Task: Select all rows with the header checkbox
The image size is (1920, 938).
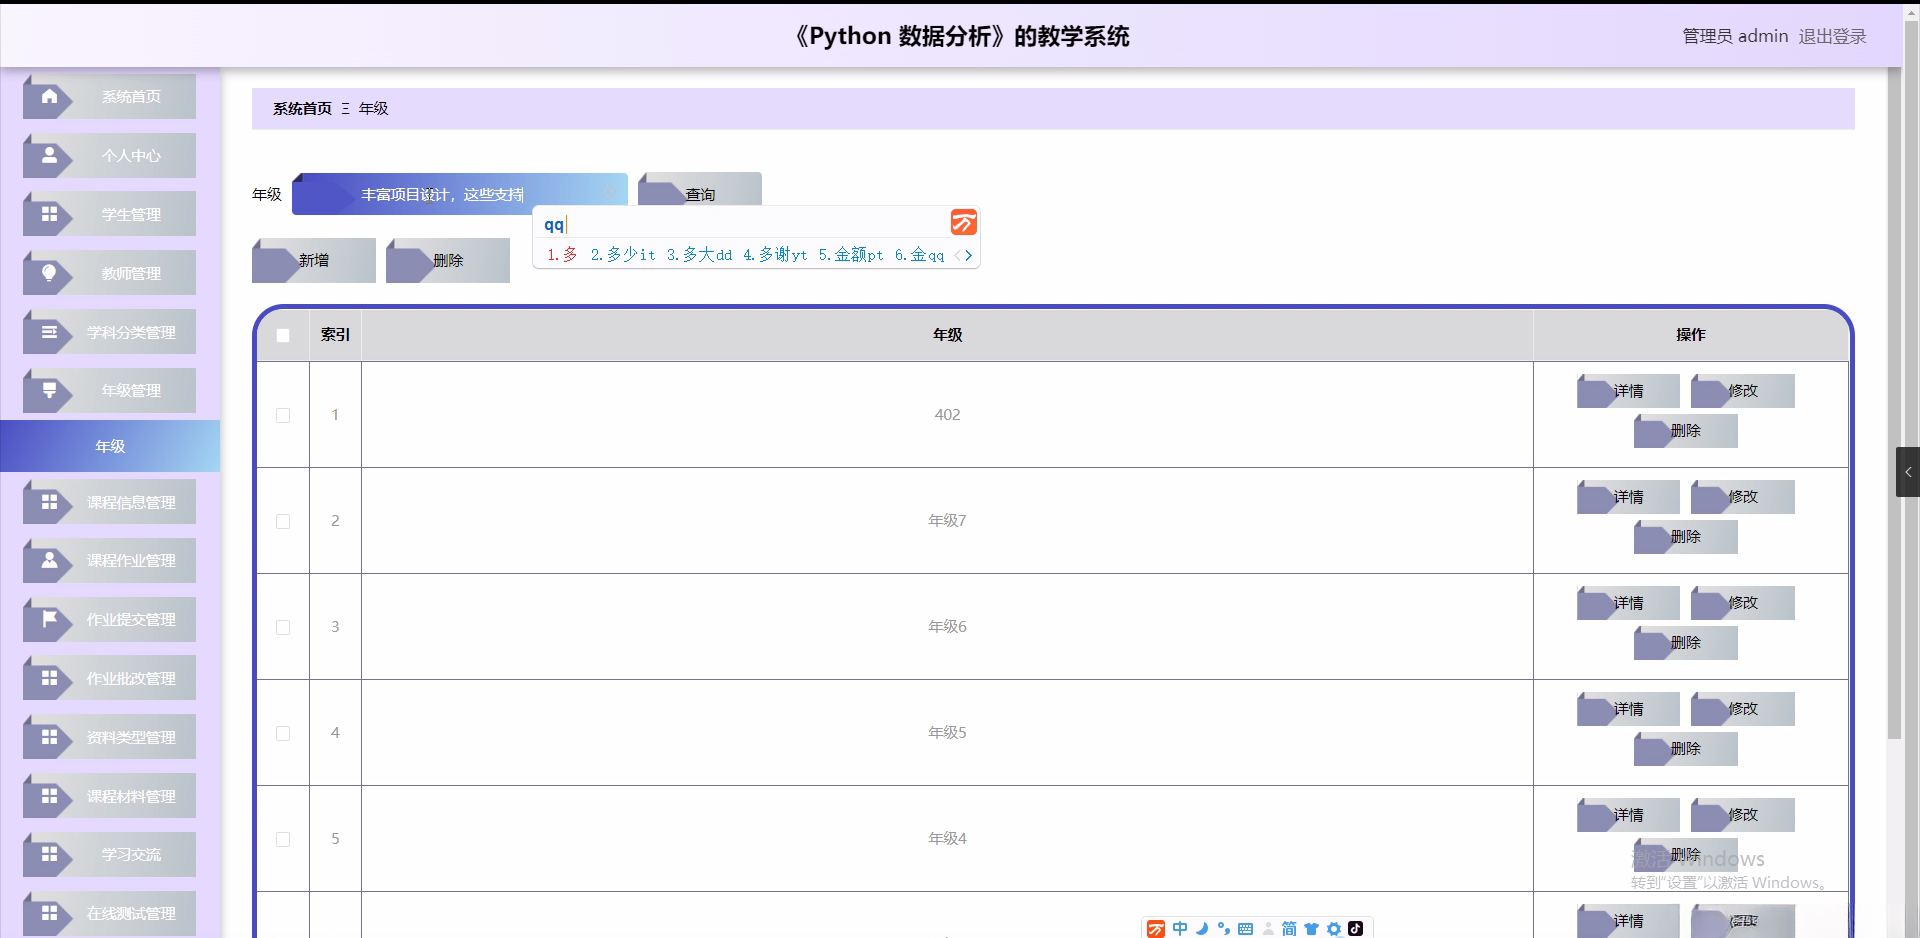Action: (x=283, y=335)
